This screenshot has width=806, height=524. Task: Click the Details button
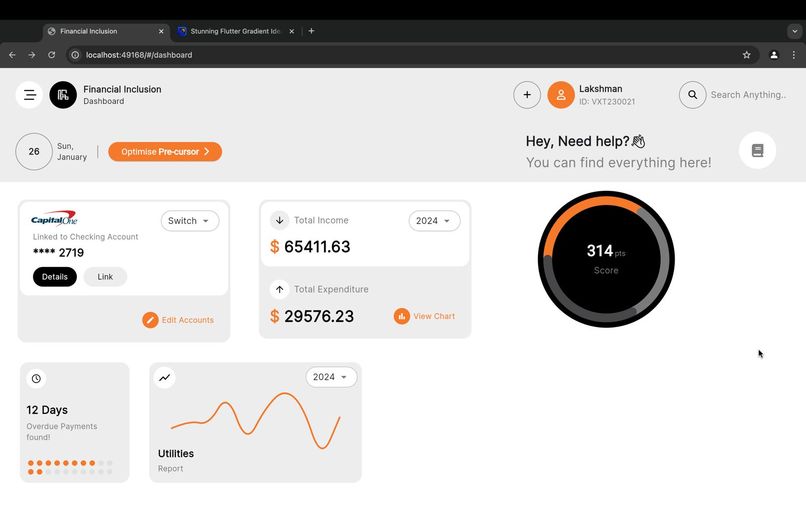[x=55, y=277]
